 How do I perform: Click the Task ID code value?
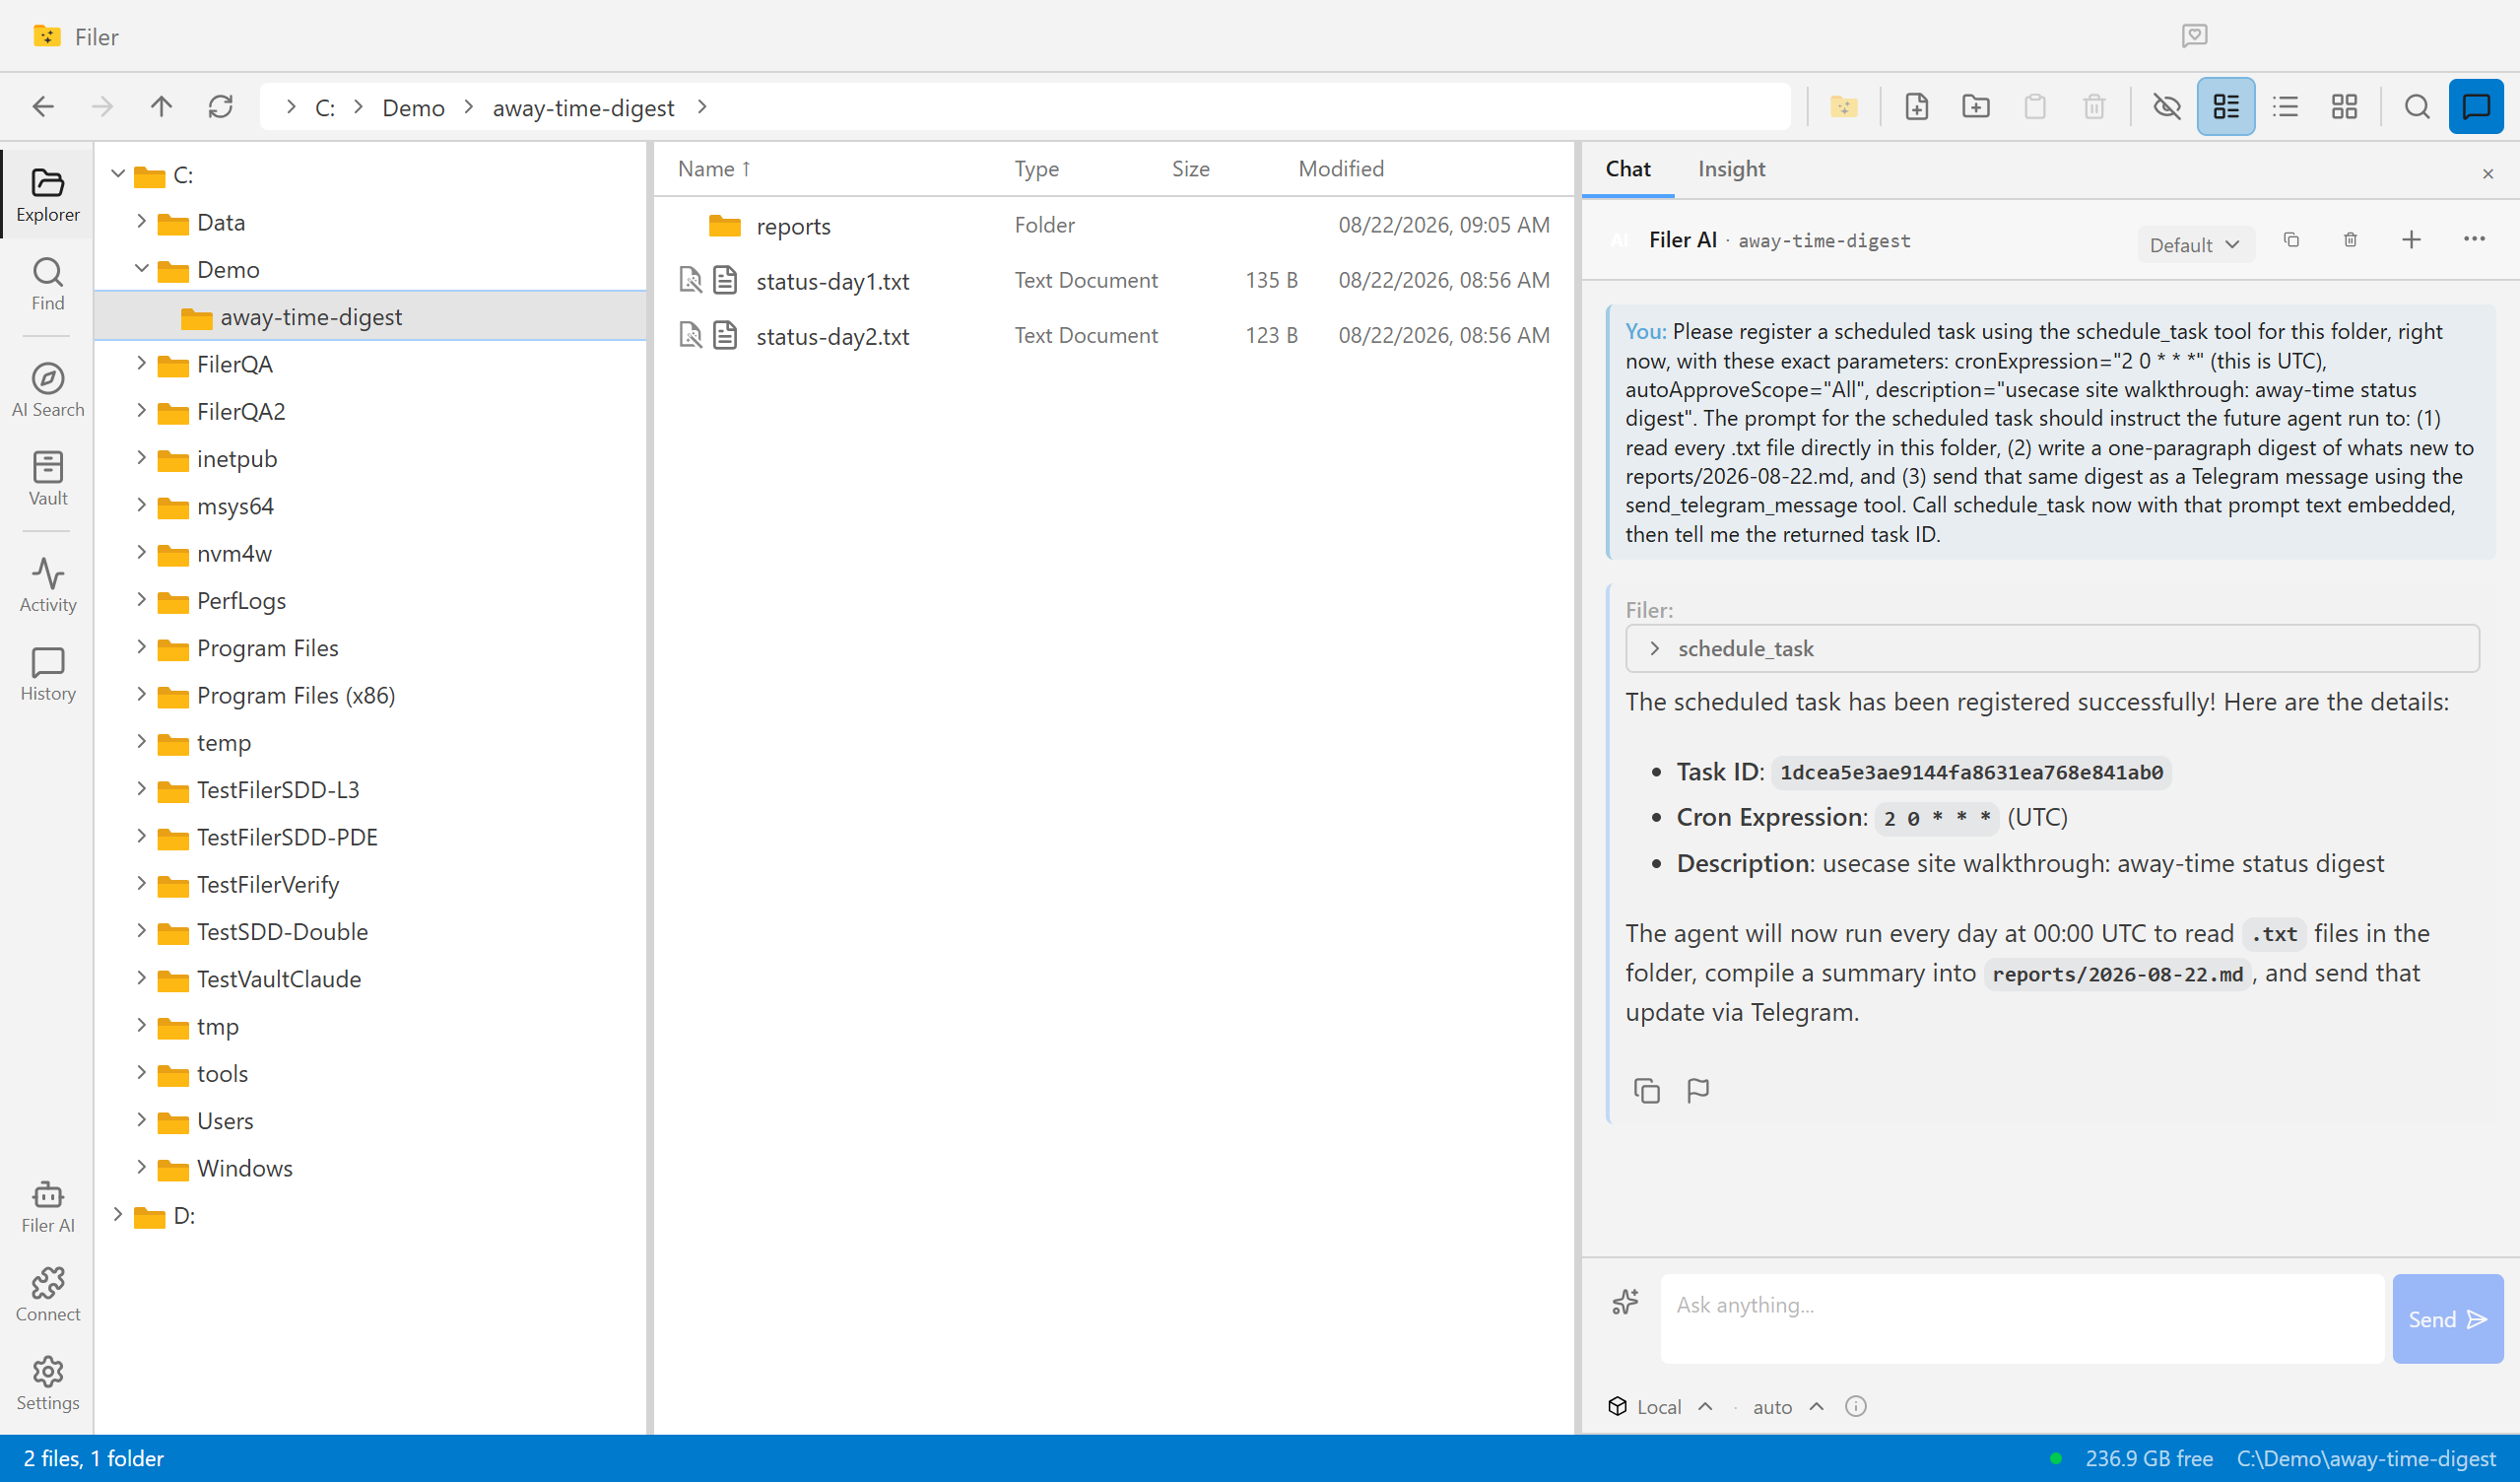pyautogui.click(x=1971, y=773)
